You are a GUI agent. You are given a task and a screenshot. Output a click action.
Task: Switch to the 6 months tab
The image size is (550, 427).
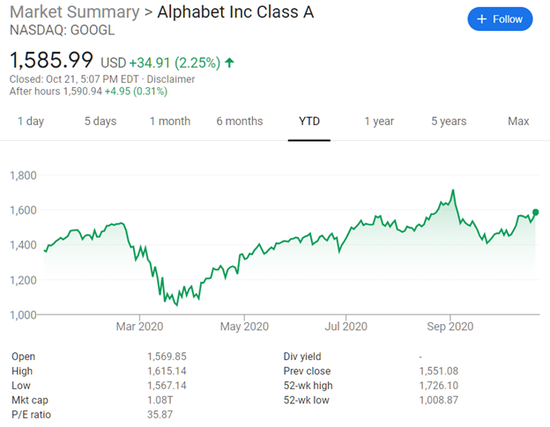pyautogui.click(x=240, y=121)
